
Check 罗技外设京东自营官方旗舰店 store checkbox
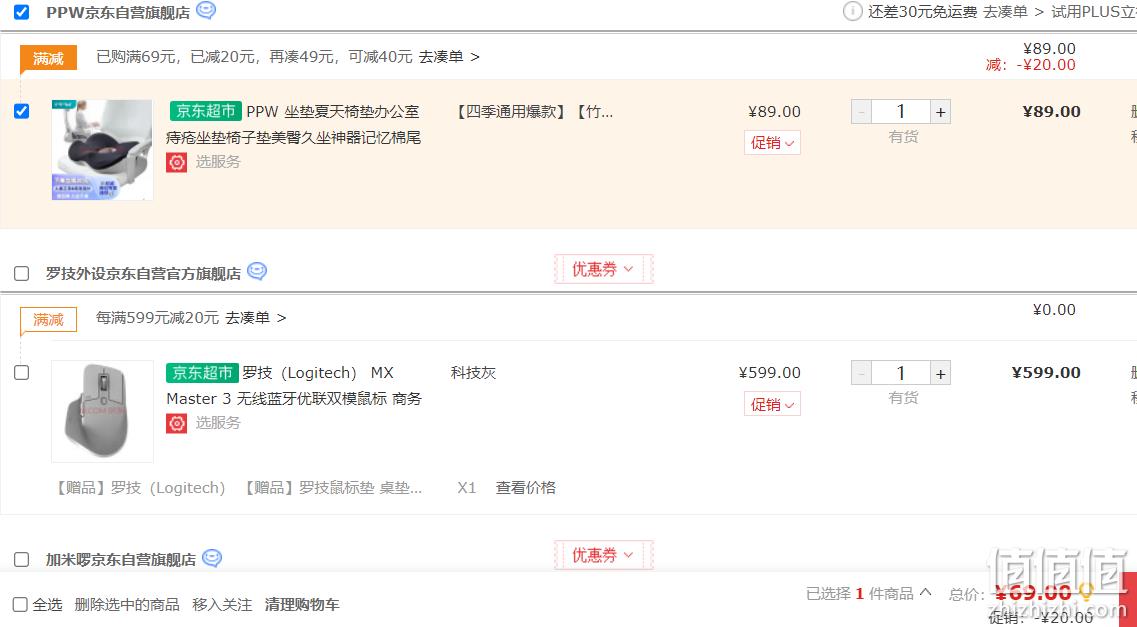point(22,273)
